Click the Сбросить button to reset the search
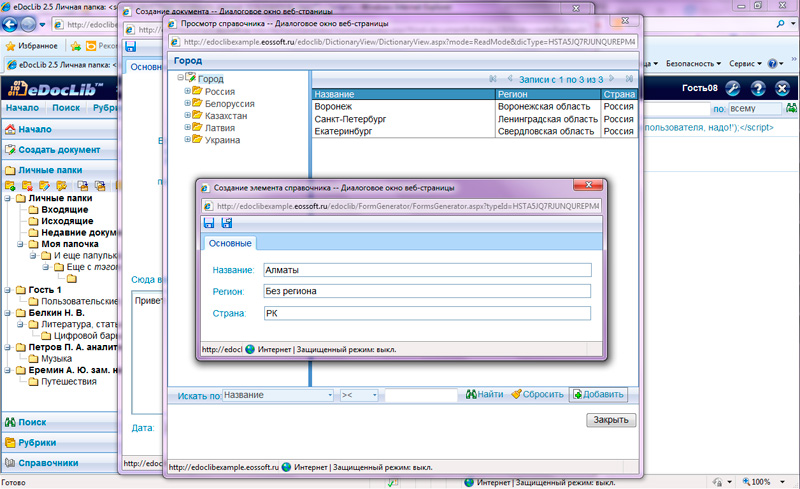Image resolution: width=800 pixels, height=489 pixels. point(537,395)
